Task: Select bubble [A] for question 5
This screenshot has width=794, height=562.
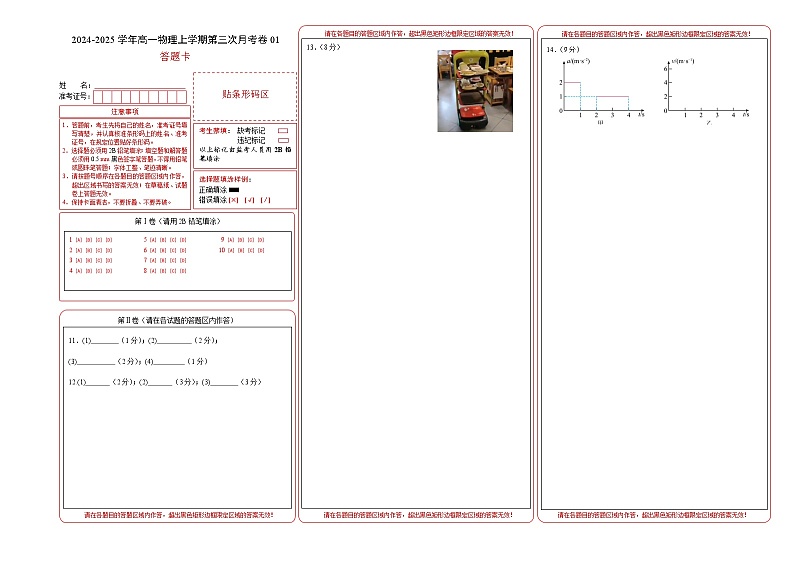Action: [153, 240]
